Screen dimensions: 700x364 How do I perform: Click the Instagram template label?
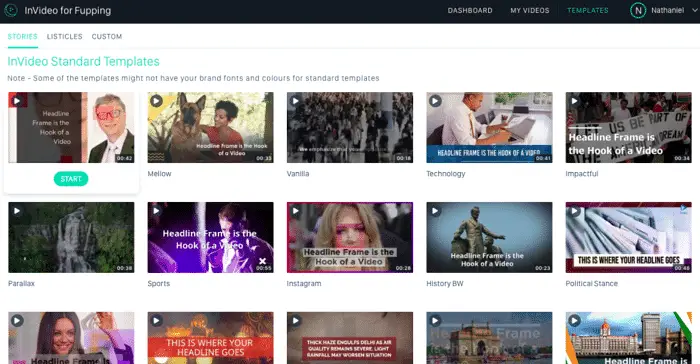[x=304, y=284]
